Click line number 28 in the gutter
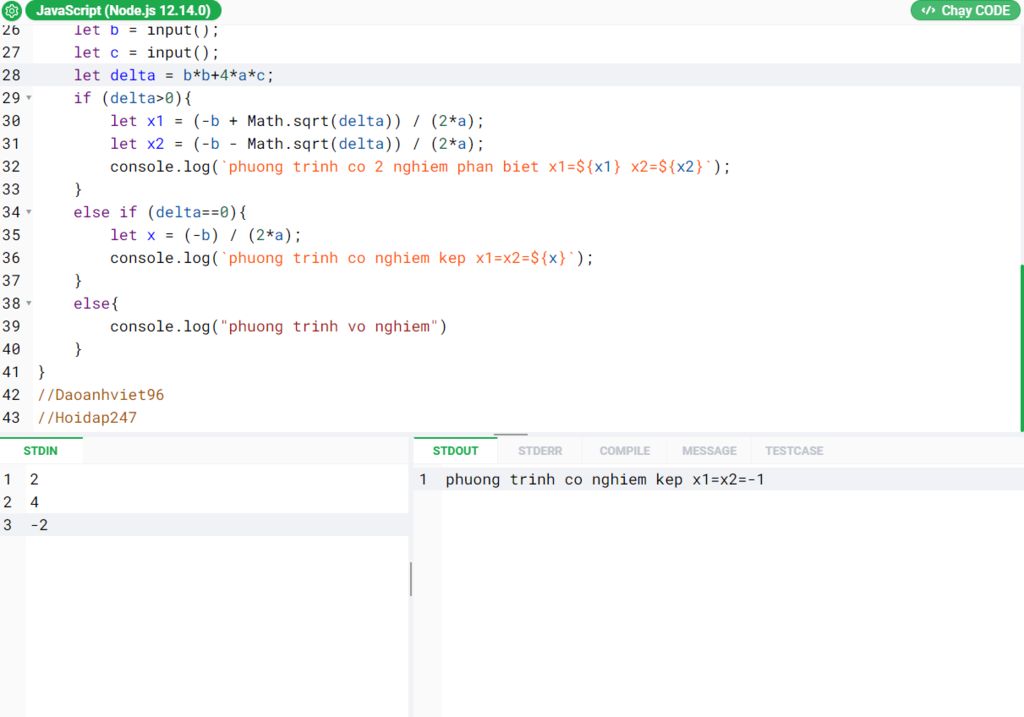1024x717 pixels. pos(11,75)
